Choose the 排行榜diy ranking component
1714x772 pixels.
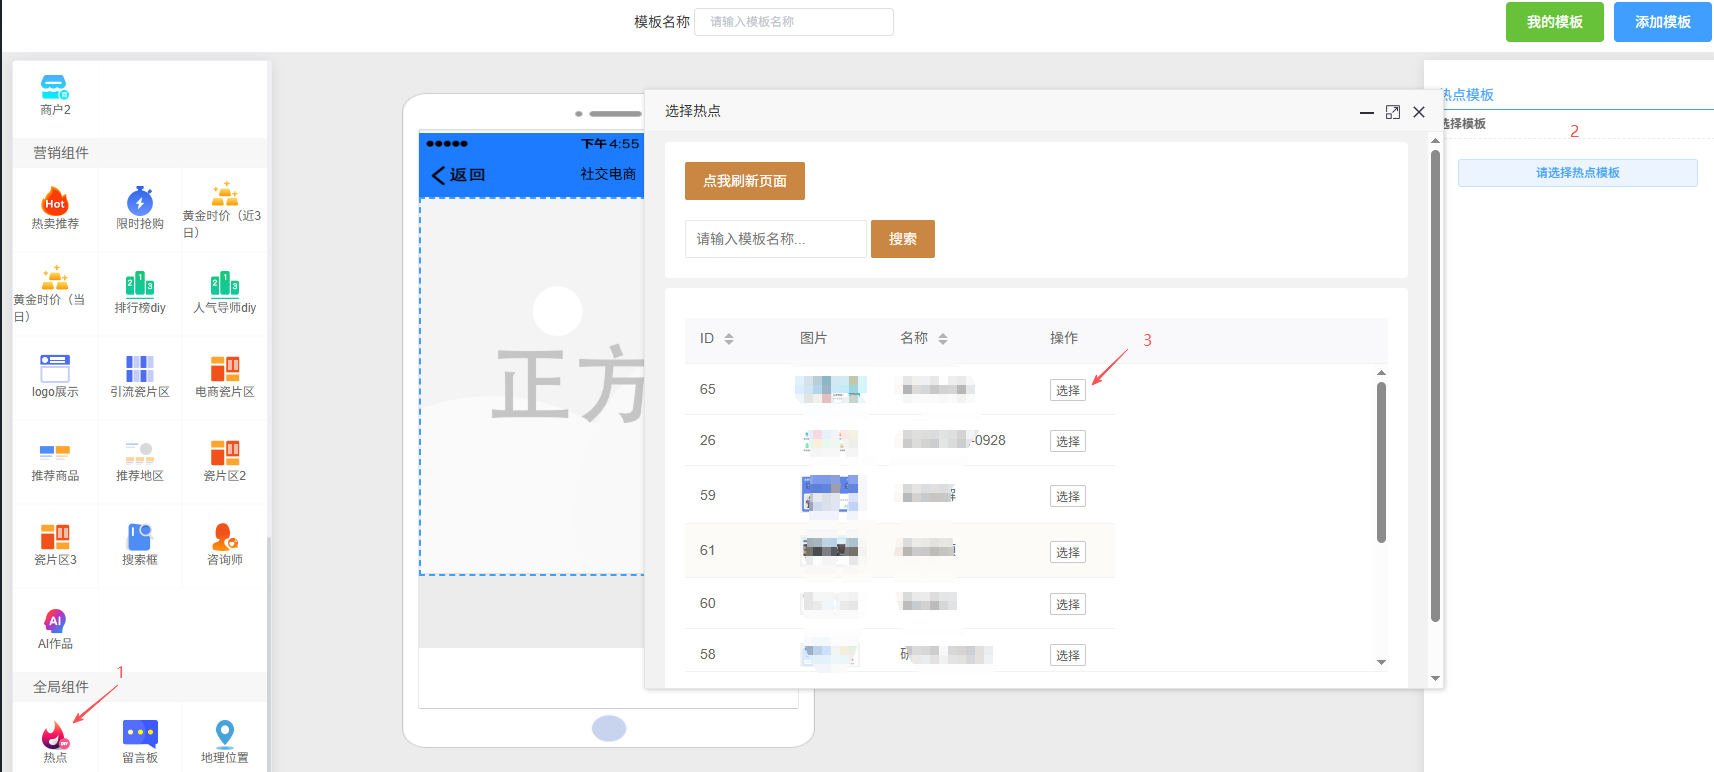coord(140,285)
